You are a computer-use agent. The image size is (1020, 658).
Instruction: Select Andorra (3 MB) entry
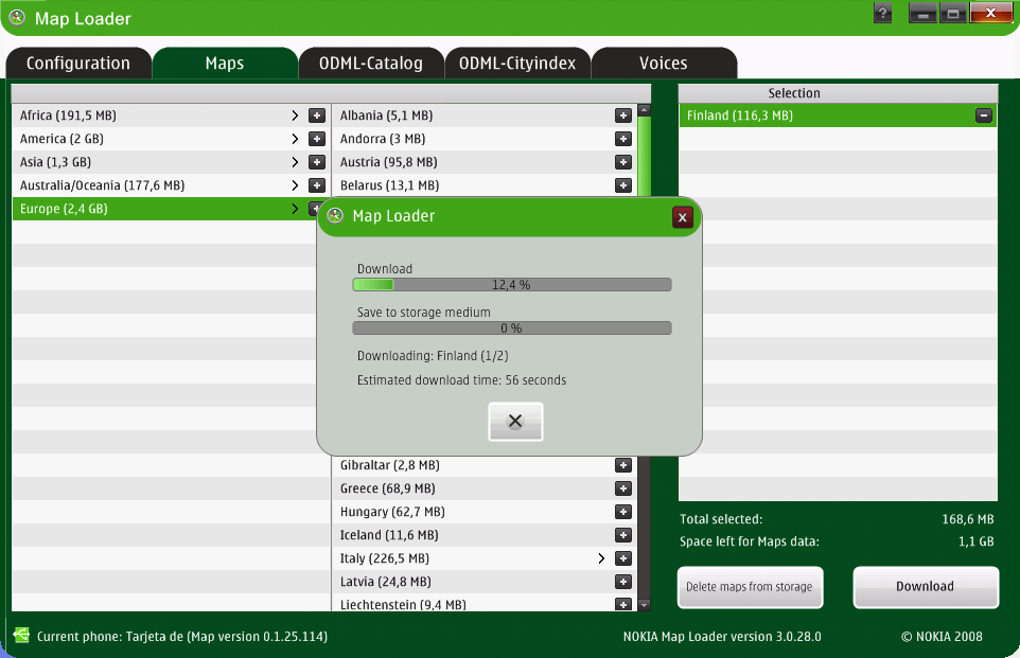(x=485, y=139)
